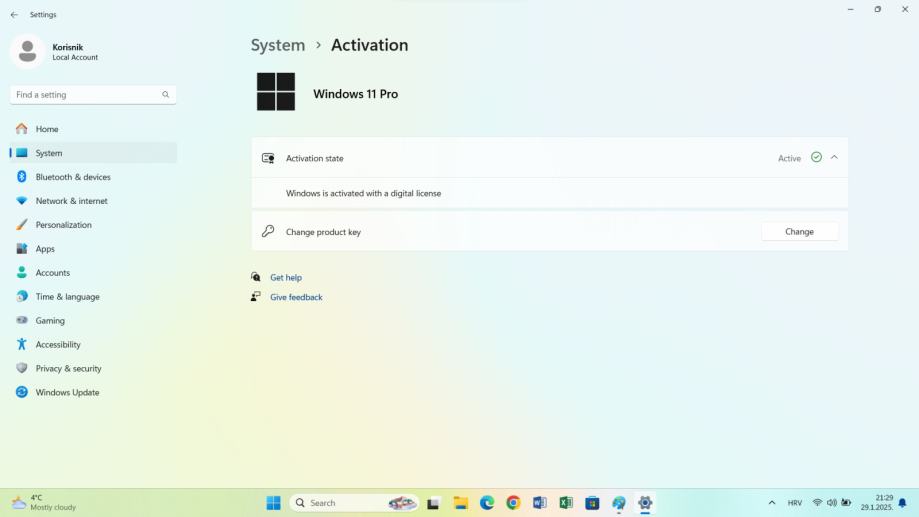
Task: Go to Accounts settings
Action: 93,273
